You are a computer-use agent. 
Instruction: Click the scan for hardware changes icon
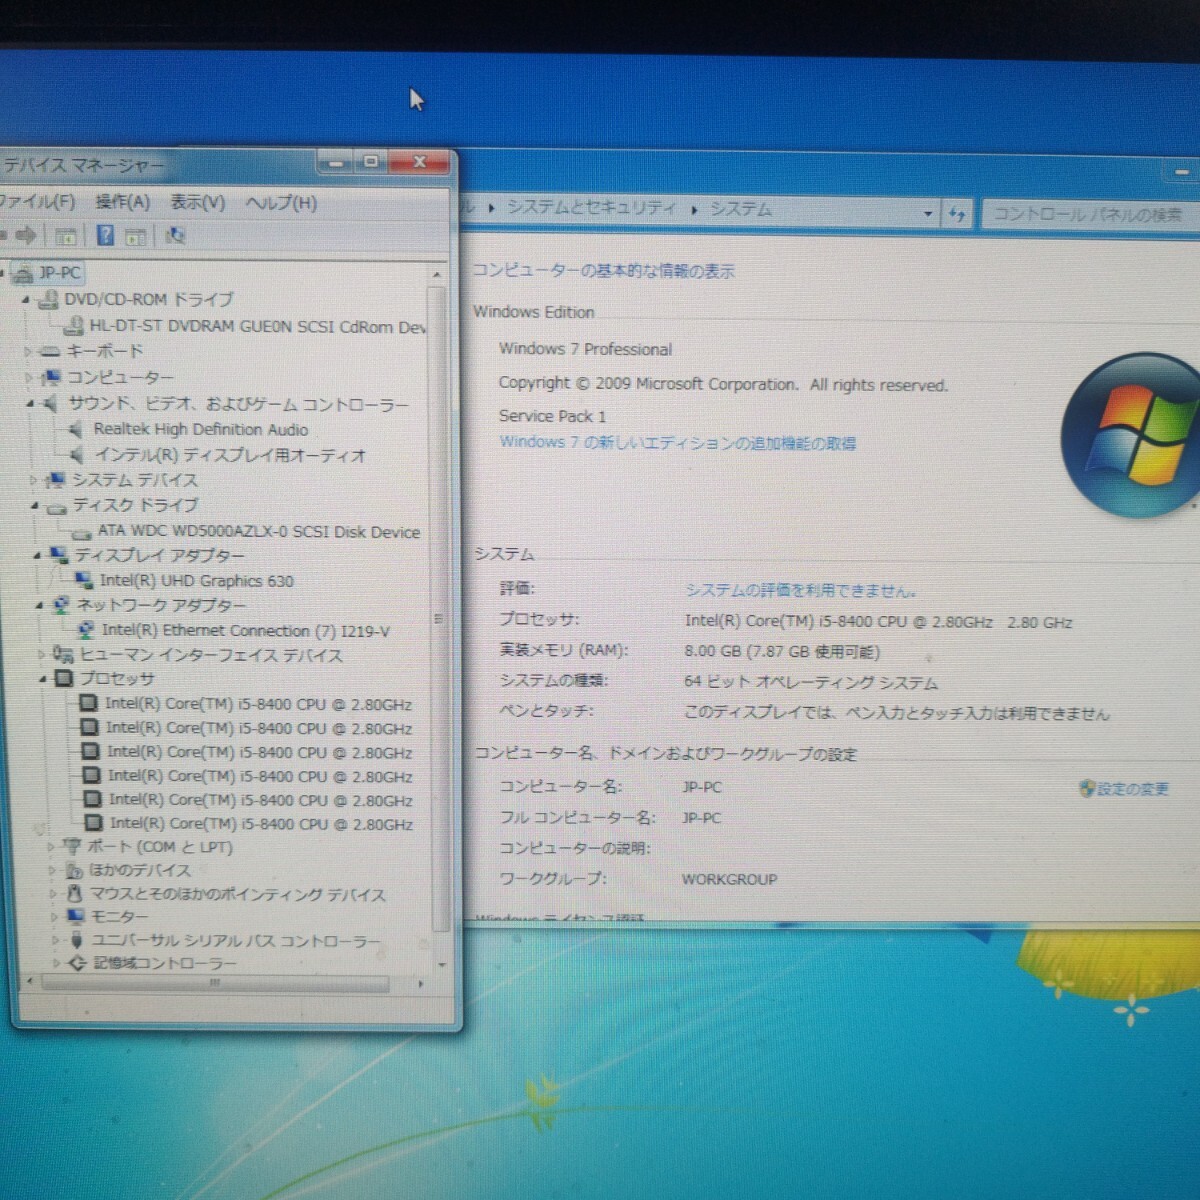176,236
